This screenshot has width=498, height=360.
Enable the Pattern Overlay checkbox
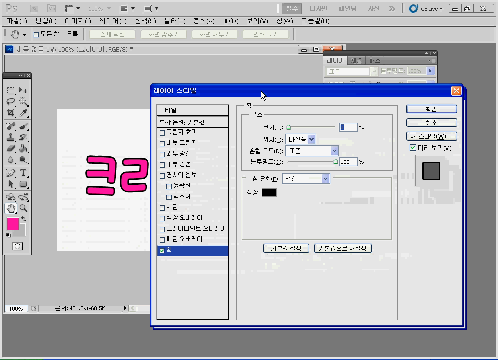tap(162, 240)
